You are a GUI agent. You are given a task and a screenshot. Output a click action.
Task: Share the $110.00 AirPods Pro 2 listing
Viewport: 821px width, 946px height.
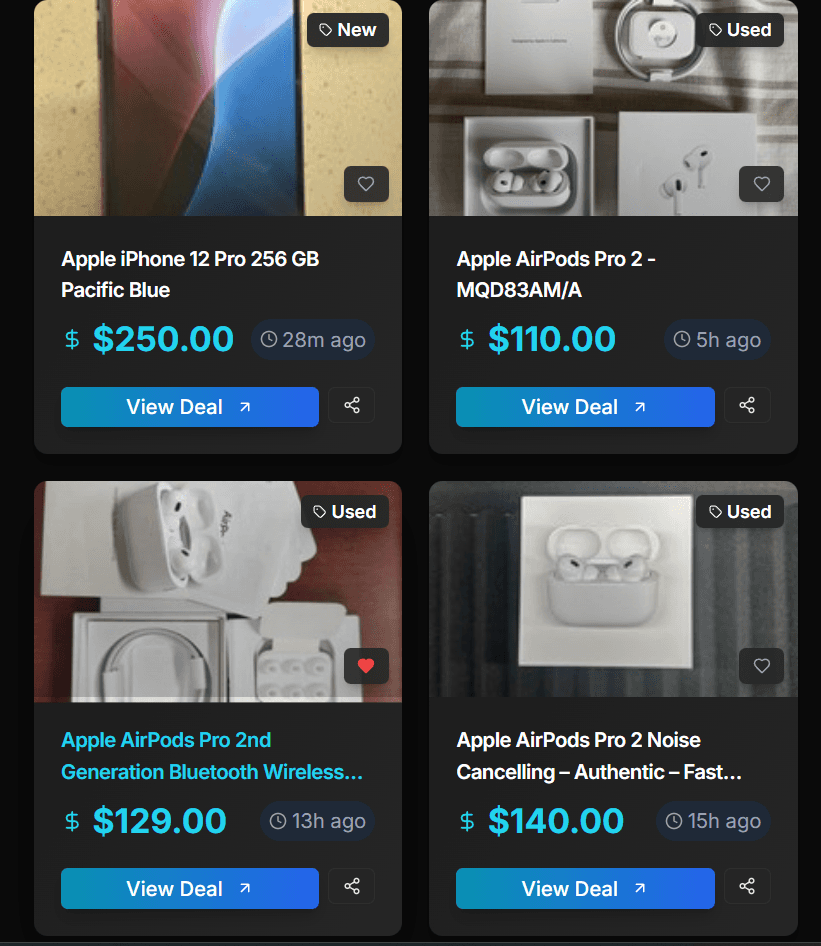[x=747, y=405]
